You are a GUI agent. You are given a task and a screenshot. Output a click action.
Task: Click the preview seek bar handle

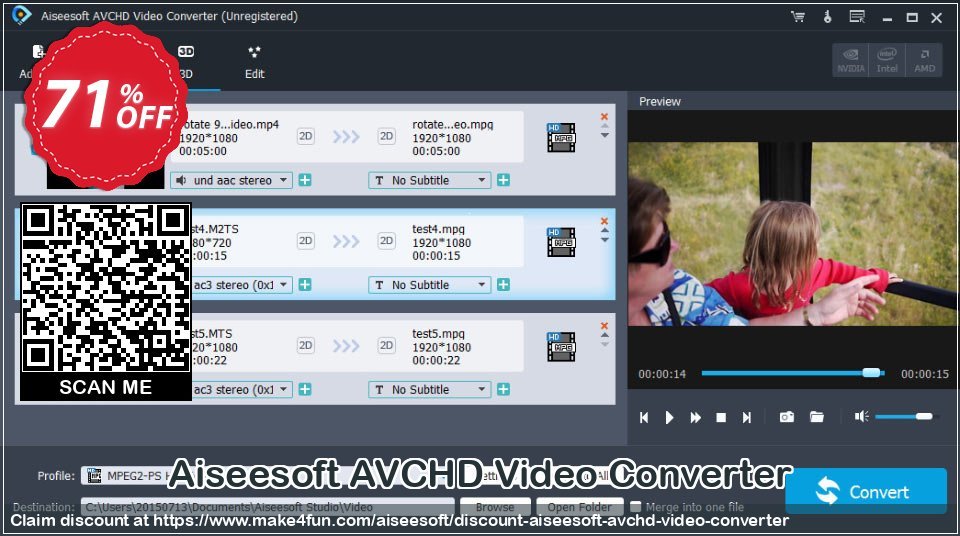pos(871,373)
